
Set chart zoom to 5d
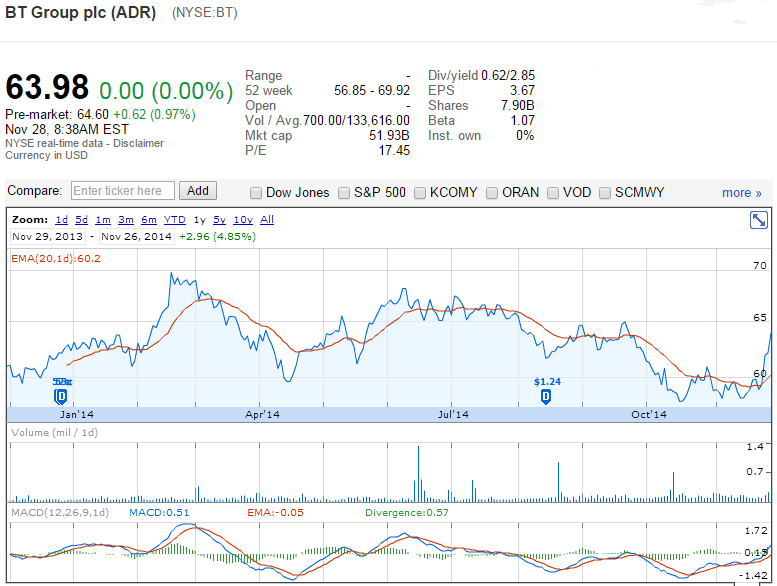point(81,219)
